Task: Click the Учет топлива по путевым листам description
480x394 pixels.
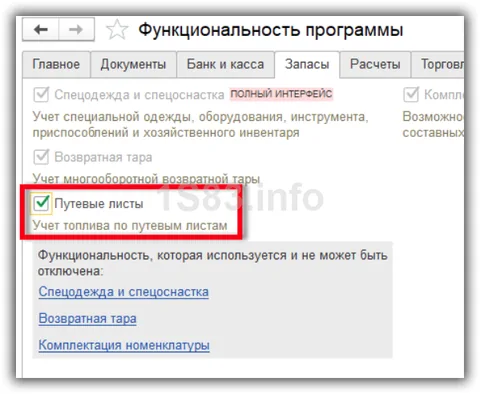Action: (130, 226)
